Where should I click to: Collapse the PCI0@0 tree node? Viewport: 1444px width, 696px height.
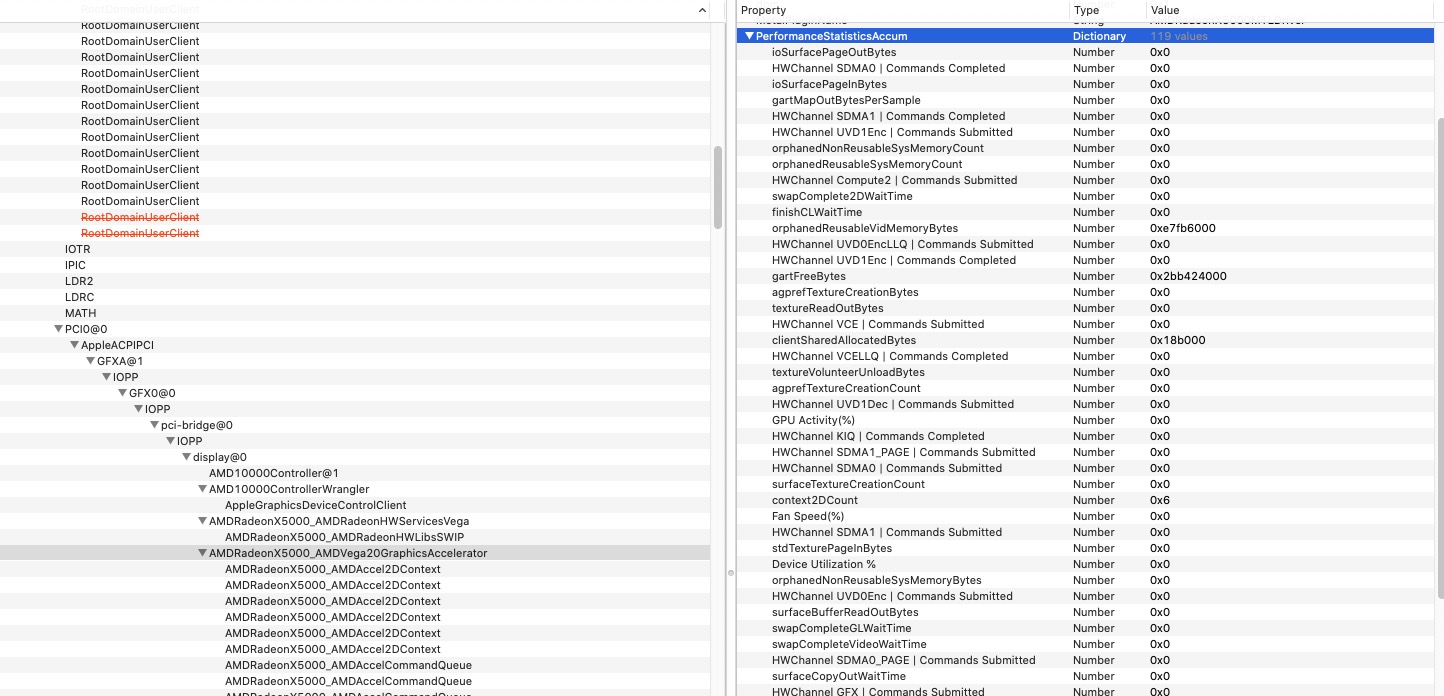(x=58, y=329)
